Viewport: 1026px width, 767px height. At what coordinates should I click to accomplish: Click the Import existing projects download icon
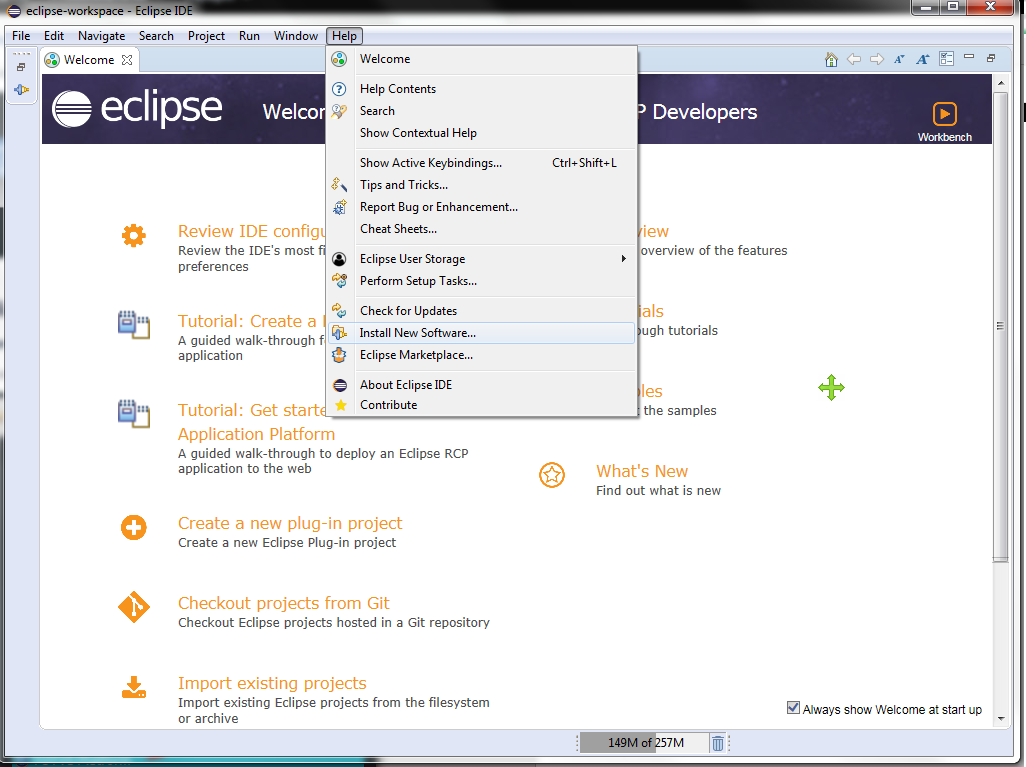click(x=133, y=688)
